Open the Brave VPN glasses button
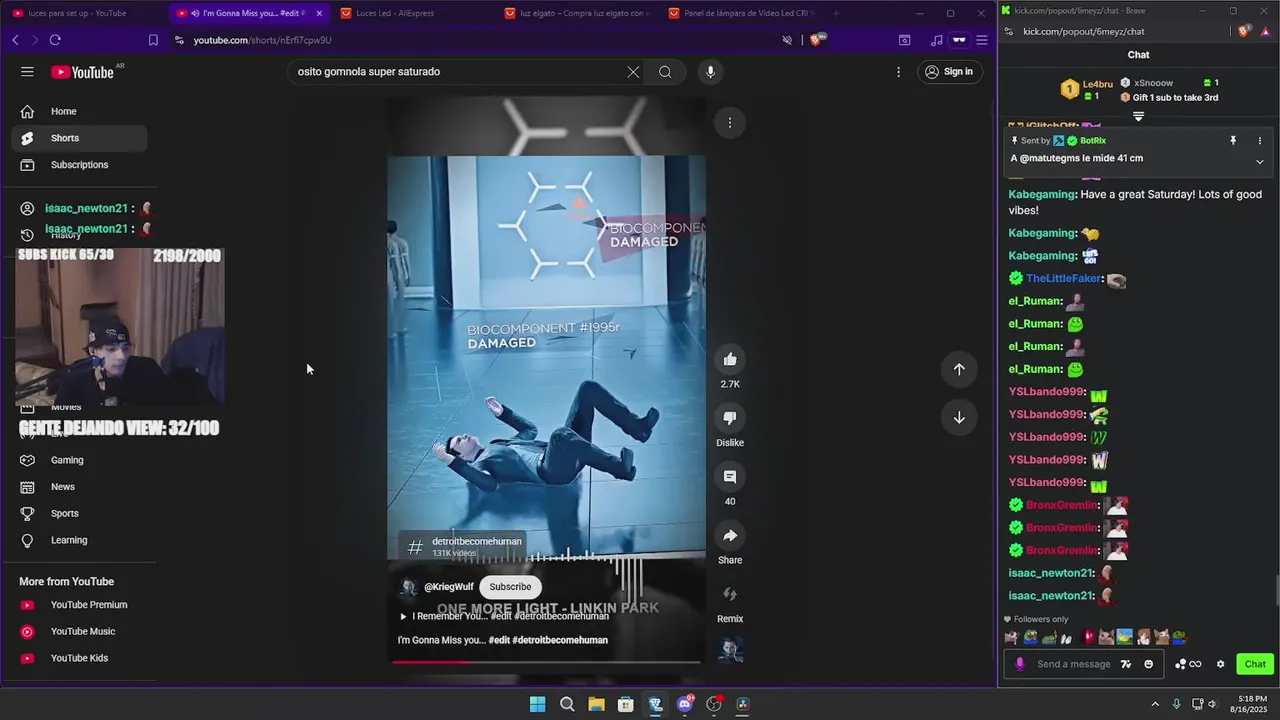The image size is (1280, 720). (x=959, y=40)
